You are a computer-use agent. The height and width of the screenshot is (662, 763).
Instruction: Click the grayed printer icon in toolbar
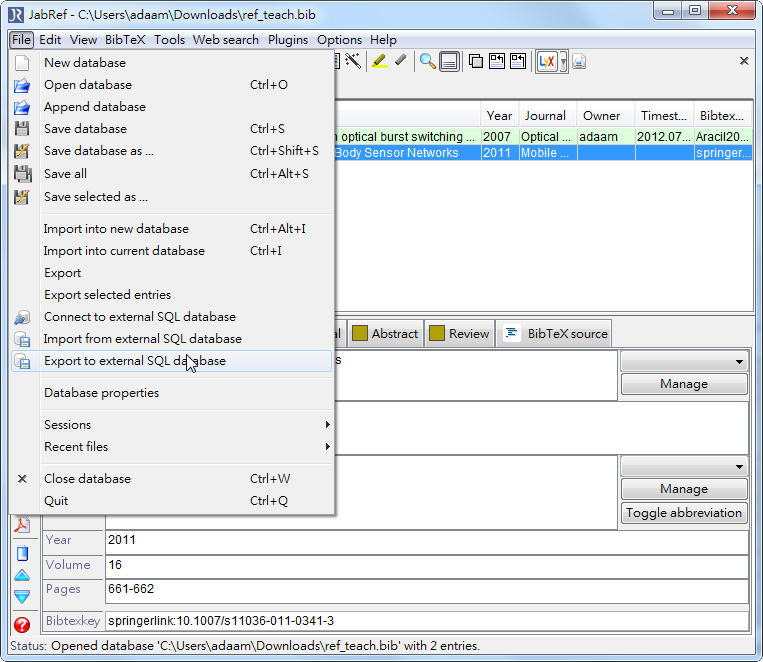[x=579, y=62]
